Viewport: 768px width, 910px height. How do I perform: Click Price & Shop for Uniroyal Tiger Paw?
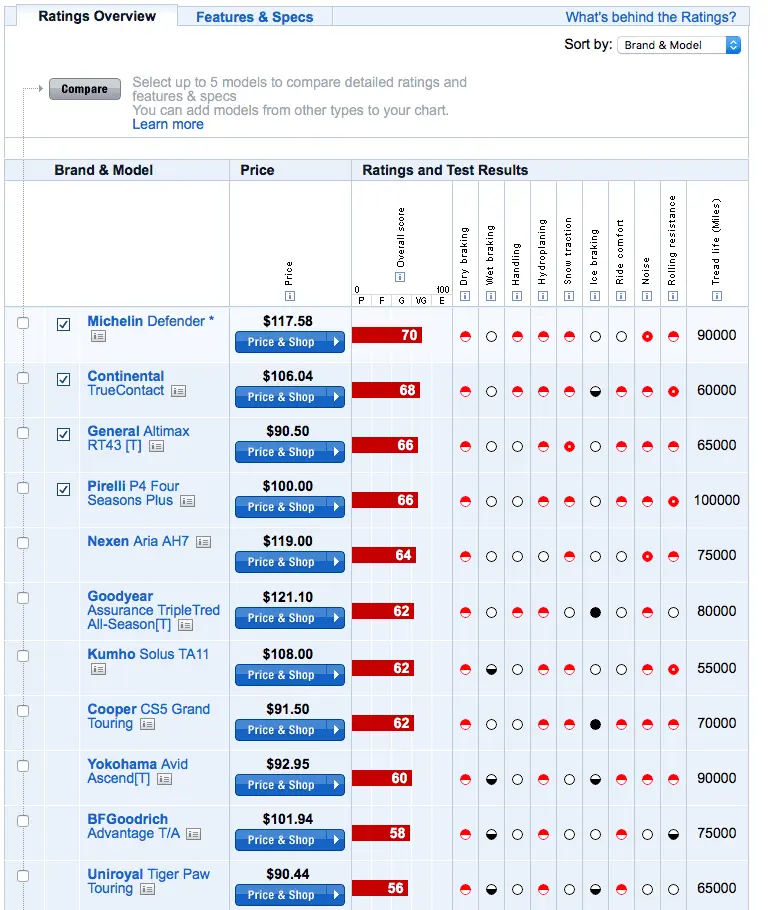[290, 895]
